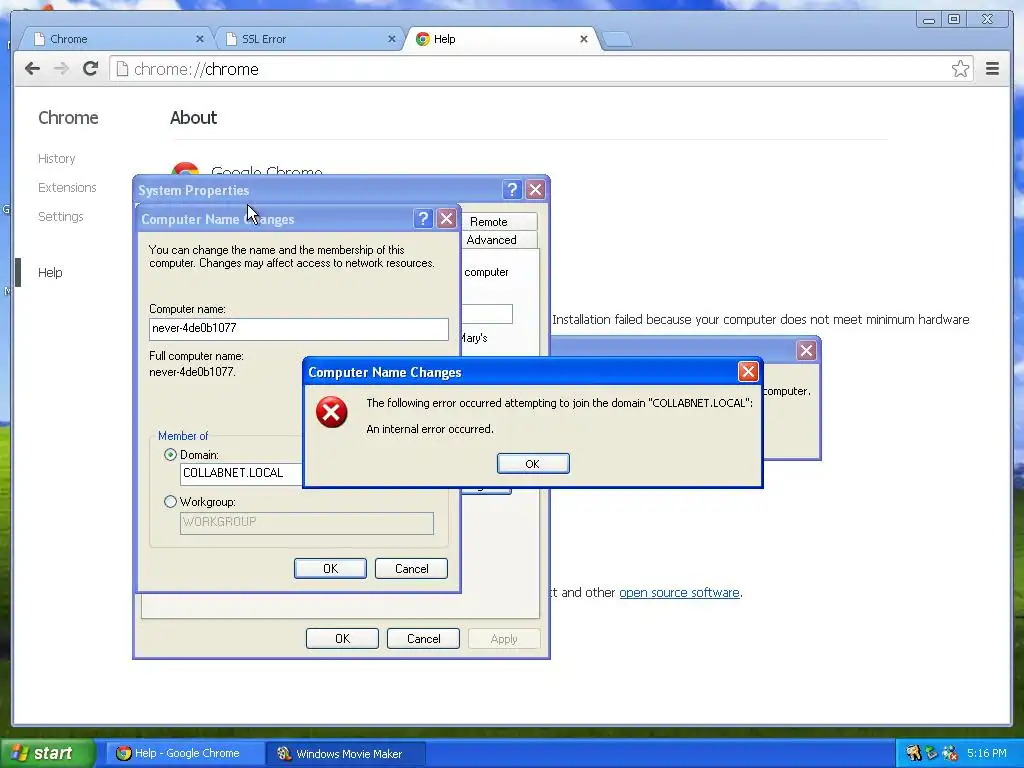Click OK in System Properties
The height and width of the screenshot is (768, 1024).
coord(342,639)
